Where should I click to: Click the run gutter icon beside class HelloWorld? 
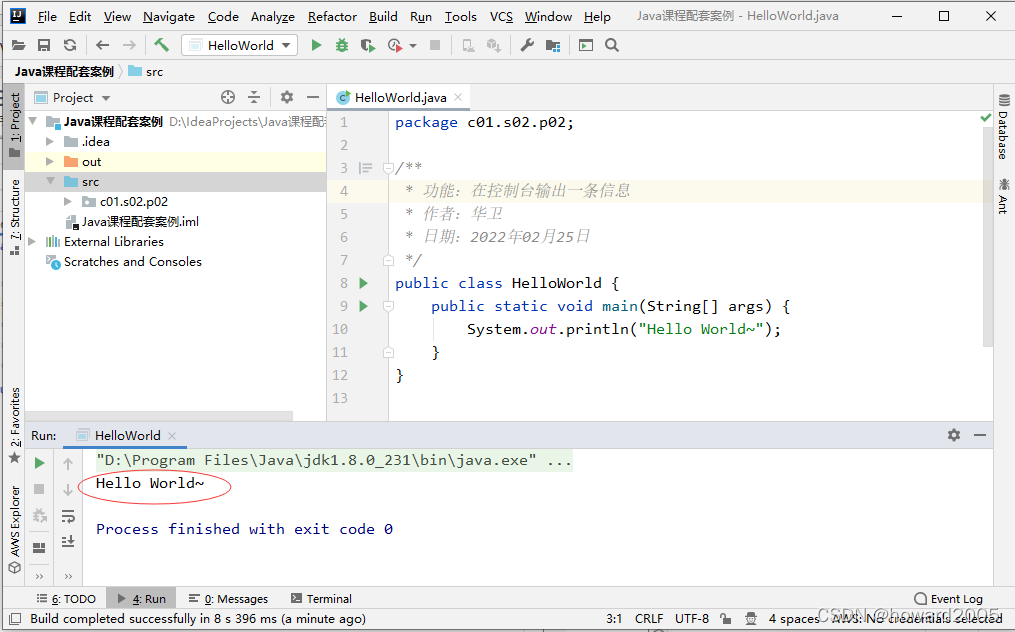click(364, 283)
